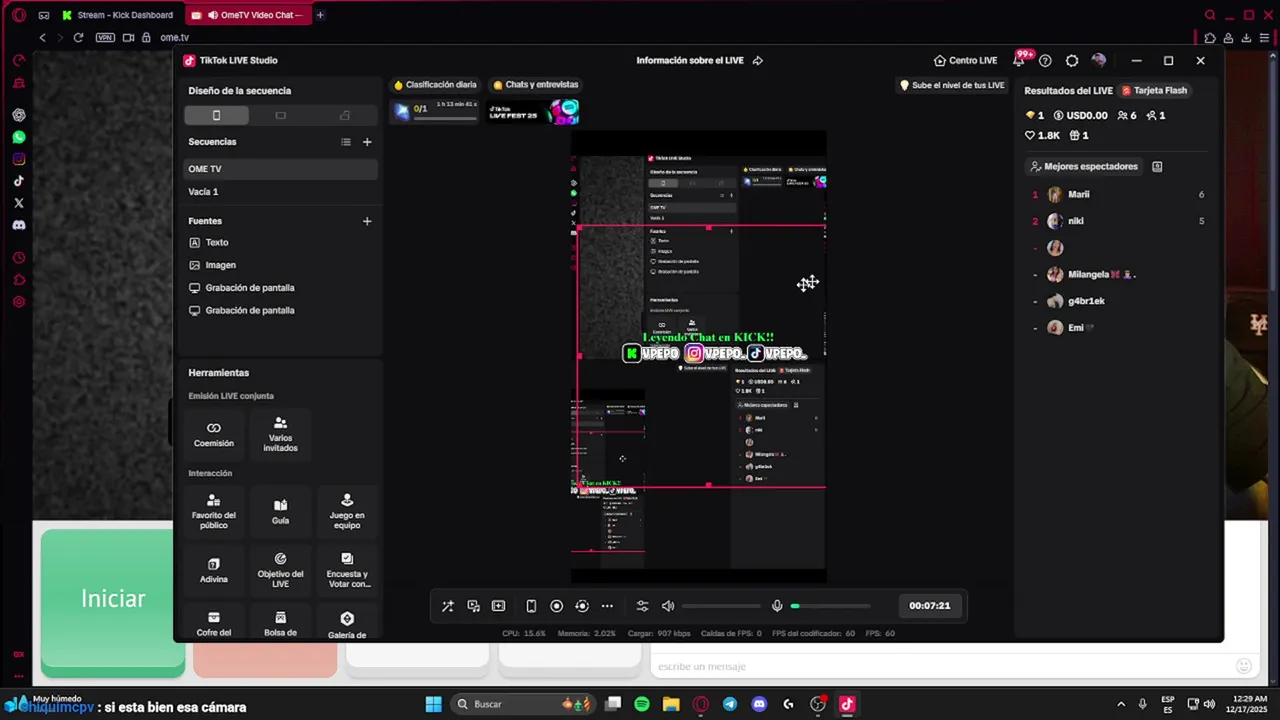Open the Objetivo del LIVE tool
The height and width of the screenshot is (720, 1280).
pos(280,570)
